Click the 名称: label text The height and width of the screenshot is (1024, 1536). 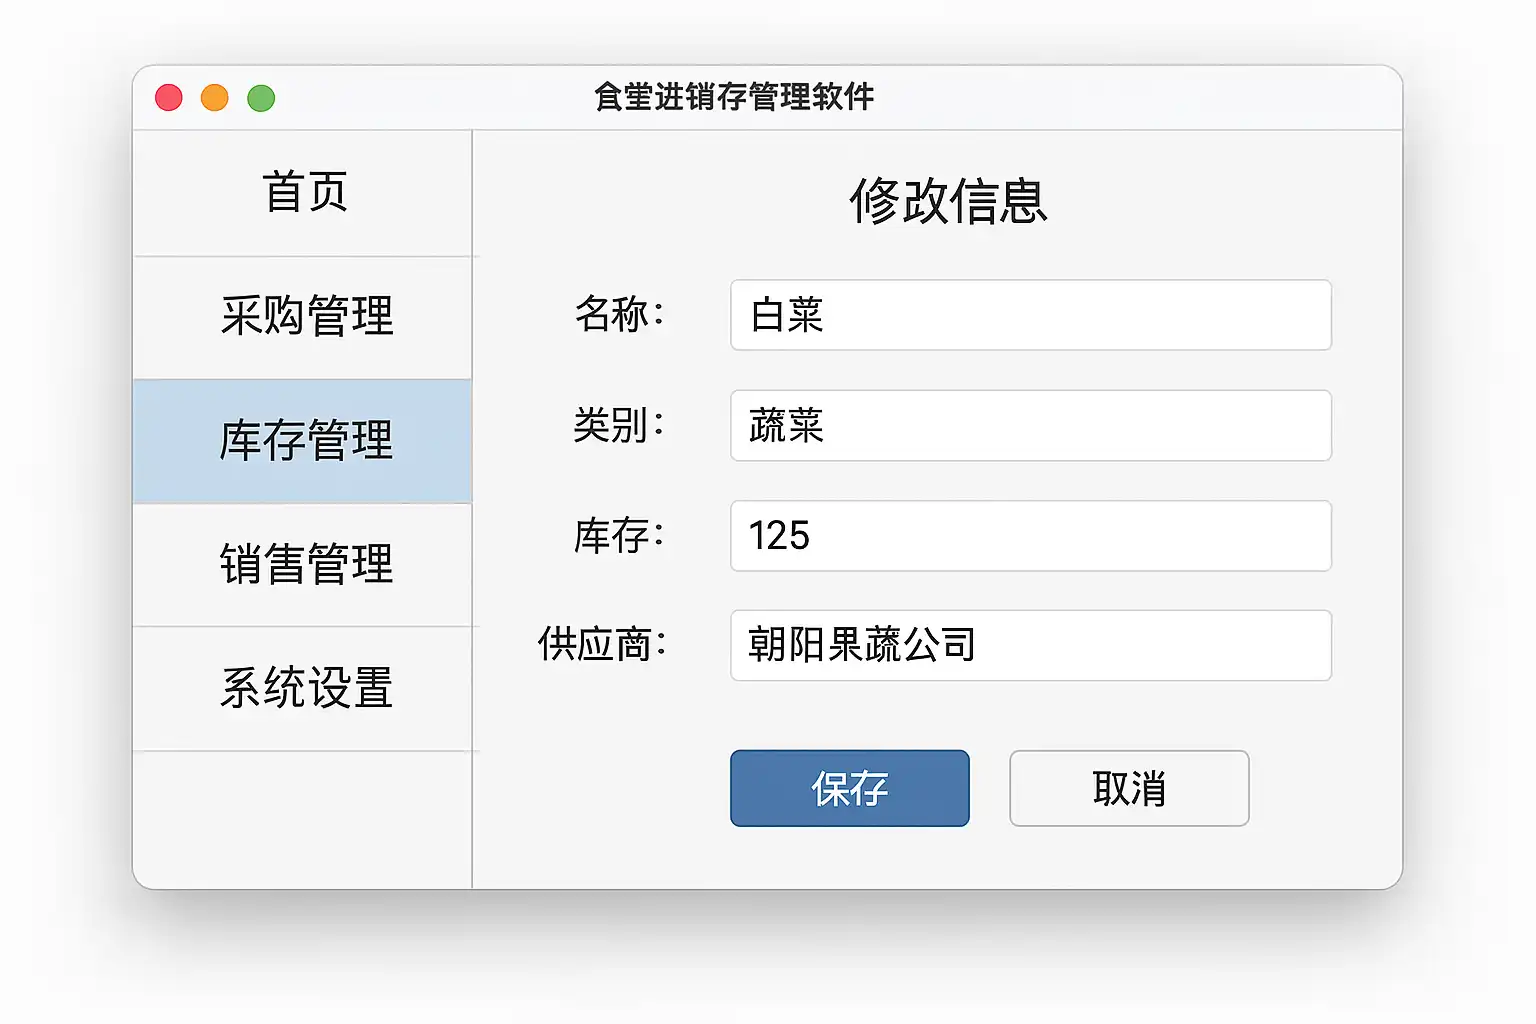point(619,315)
